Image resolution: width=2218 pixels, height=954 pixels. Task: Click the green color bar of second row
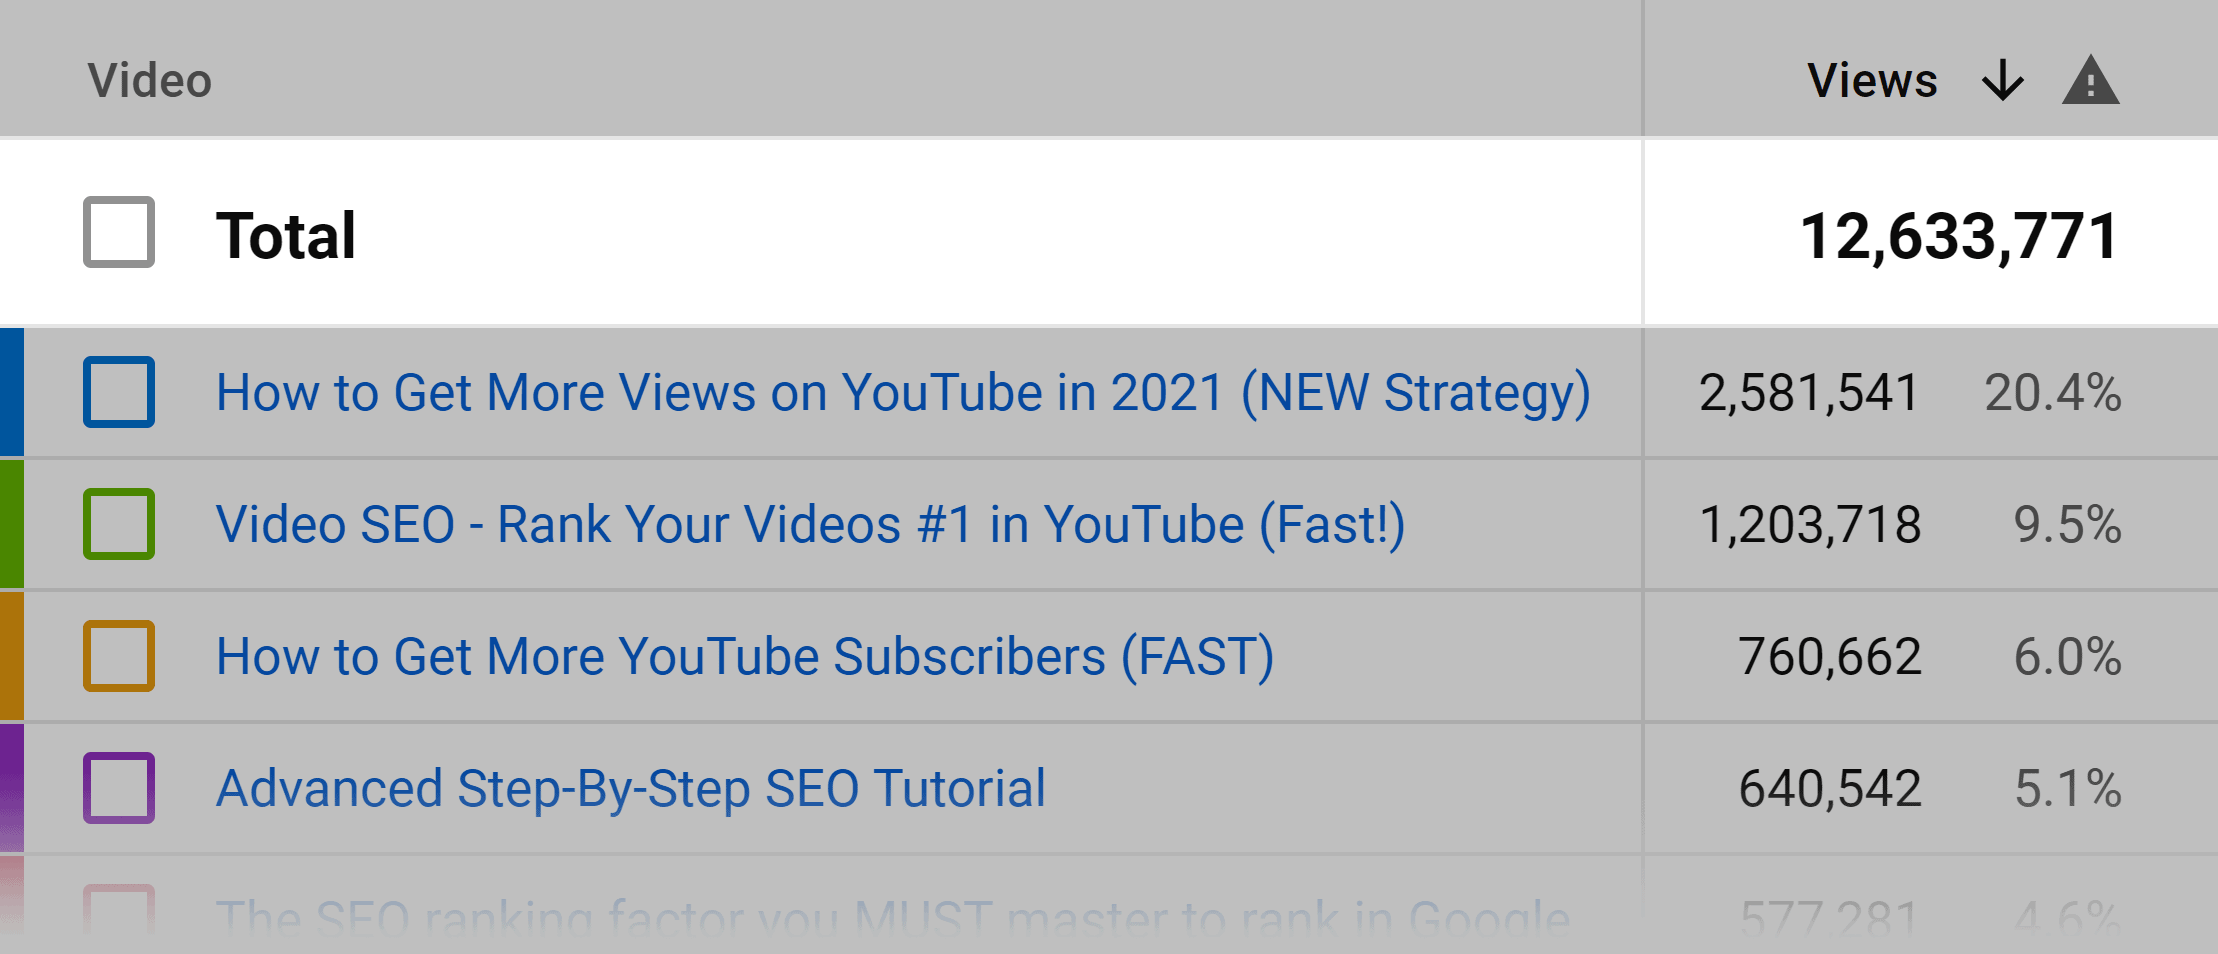[x=11, y=524]
